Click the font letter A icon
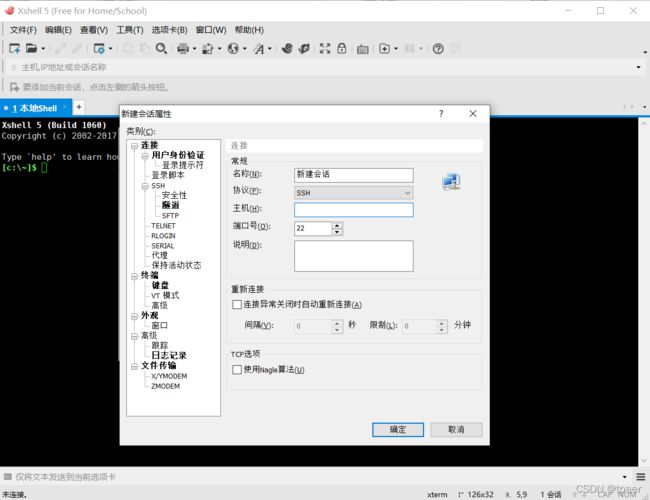 [259, 49]
